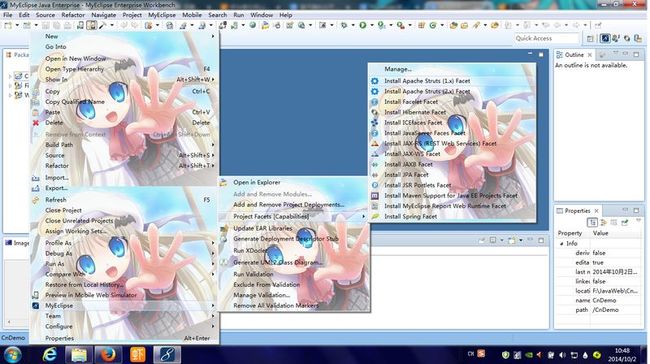The width and height of the screenshot is (650, 364).
Task: Choose Copy Qualified Name
Action: point(75,102)
